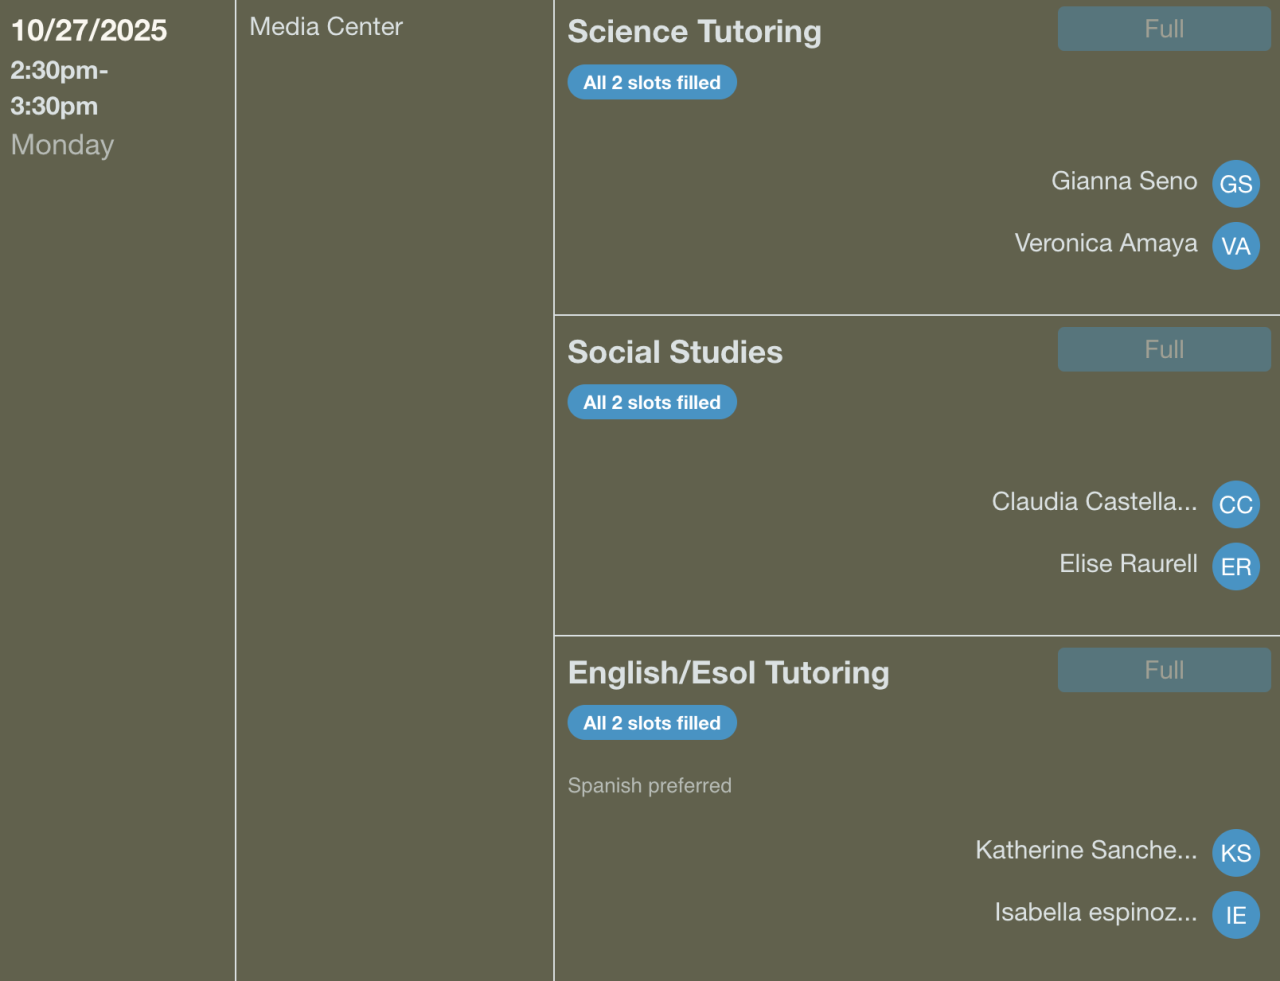Click the slots filled badge under Science Tutoring
This screenshot has height=981, width=1280.
point(652,83)
